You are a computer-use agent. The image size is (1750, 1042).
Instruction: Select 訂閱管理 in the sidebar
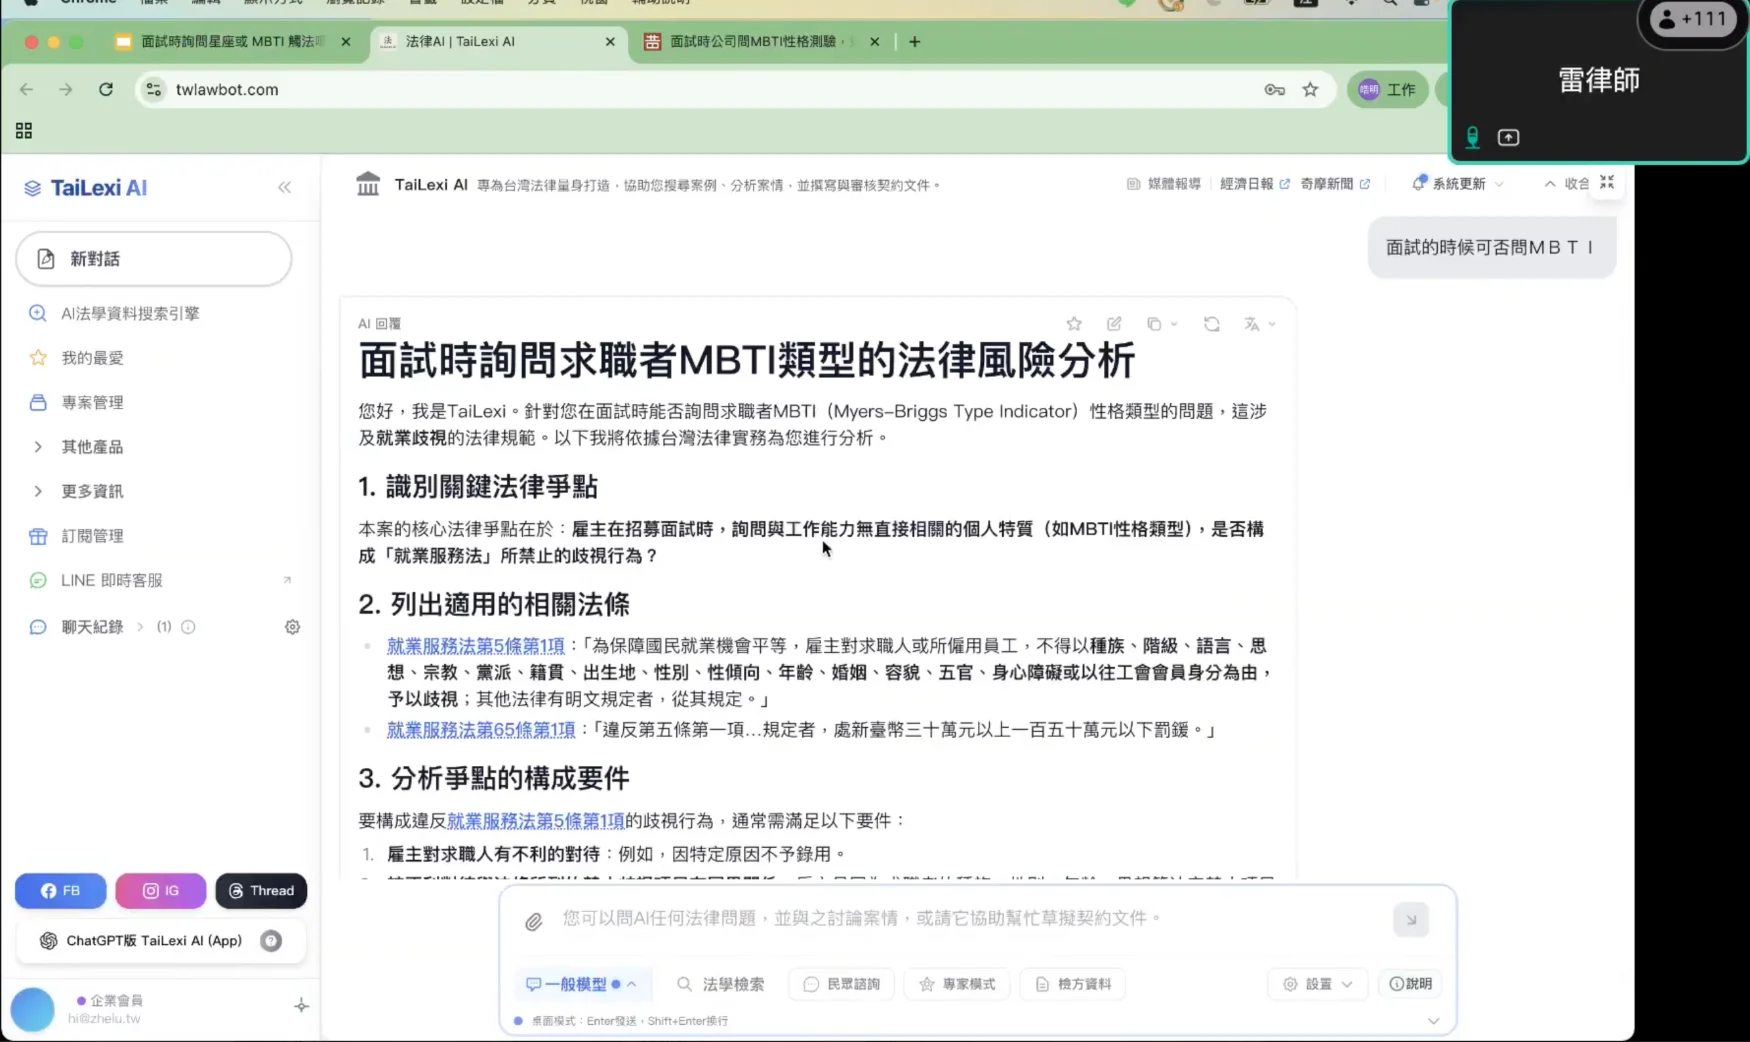point(92,535)
